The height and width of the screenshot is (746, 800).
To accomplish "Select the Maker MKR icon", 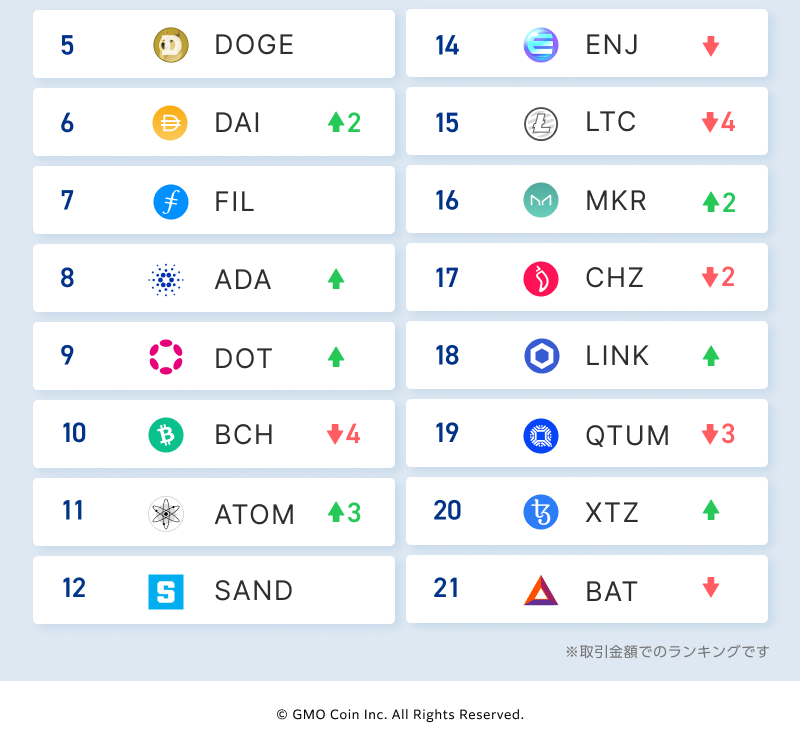I will [x=541, y=201].
